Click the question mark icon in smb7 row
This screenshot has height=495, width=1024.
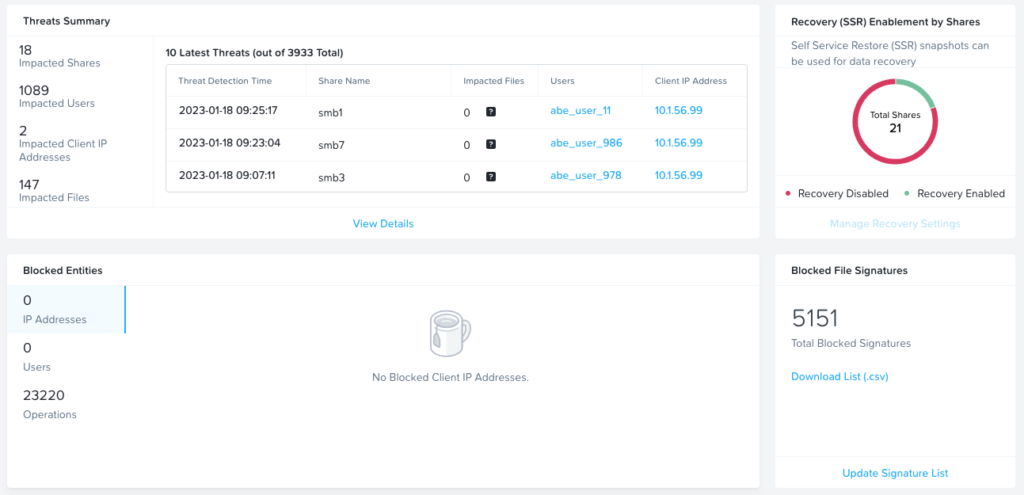click(x=490, y=144)
